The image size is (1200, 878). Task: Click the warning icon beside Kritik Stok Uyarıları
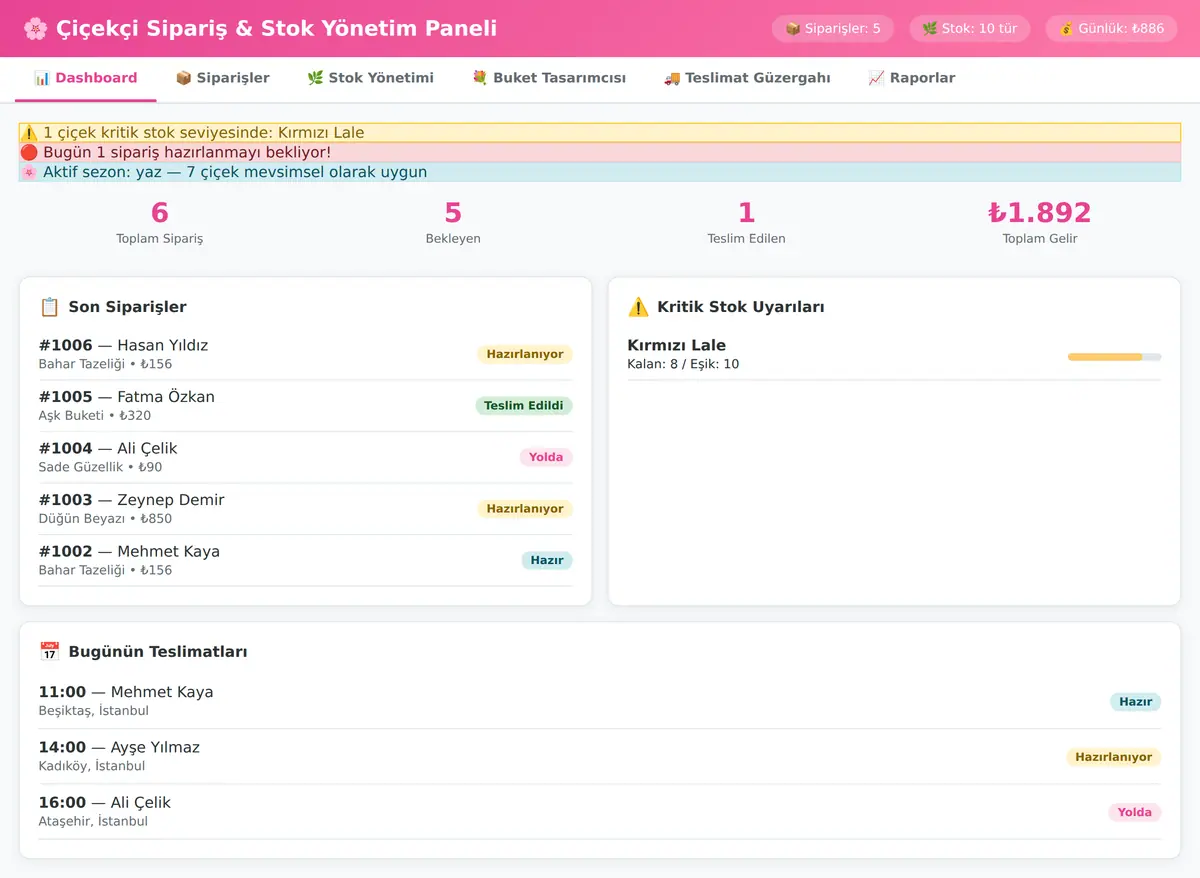pos(638,307)
